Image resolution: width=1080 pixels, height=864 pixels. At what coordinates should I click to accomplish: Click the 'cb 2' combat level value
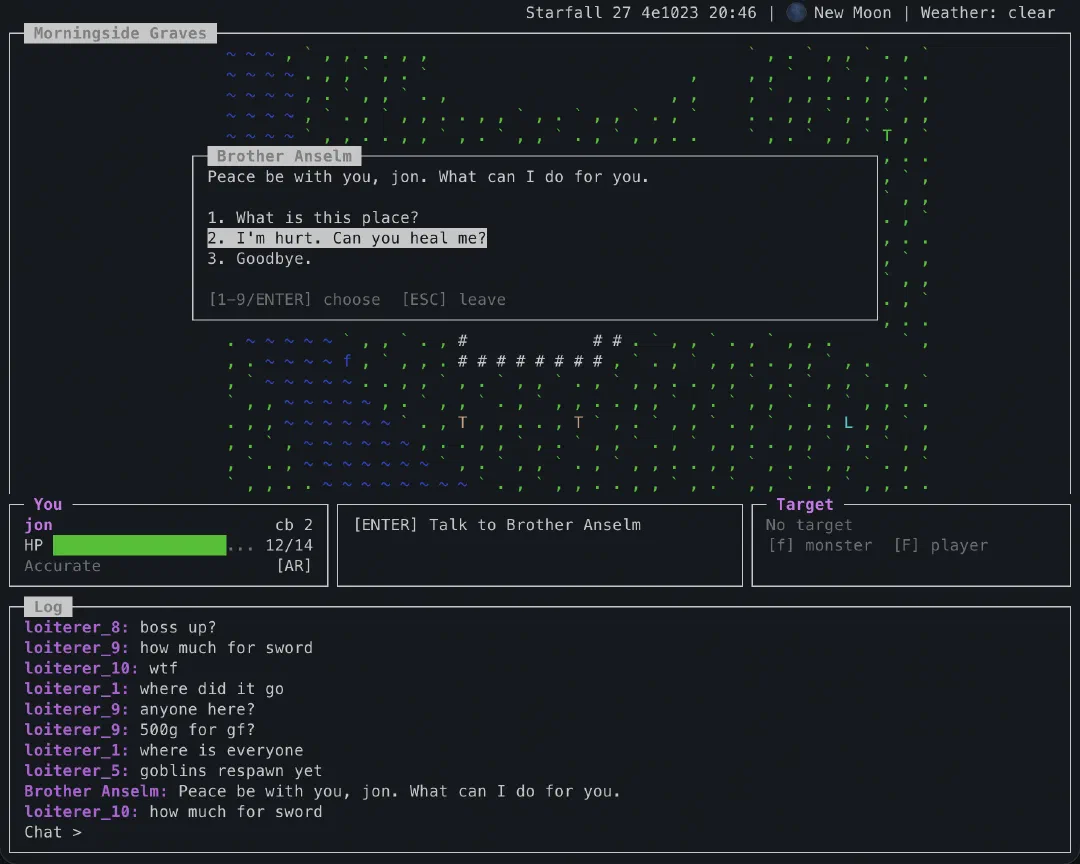pyautogui.click(x=294, y=525)
